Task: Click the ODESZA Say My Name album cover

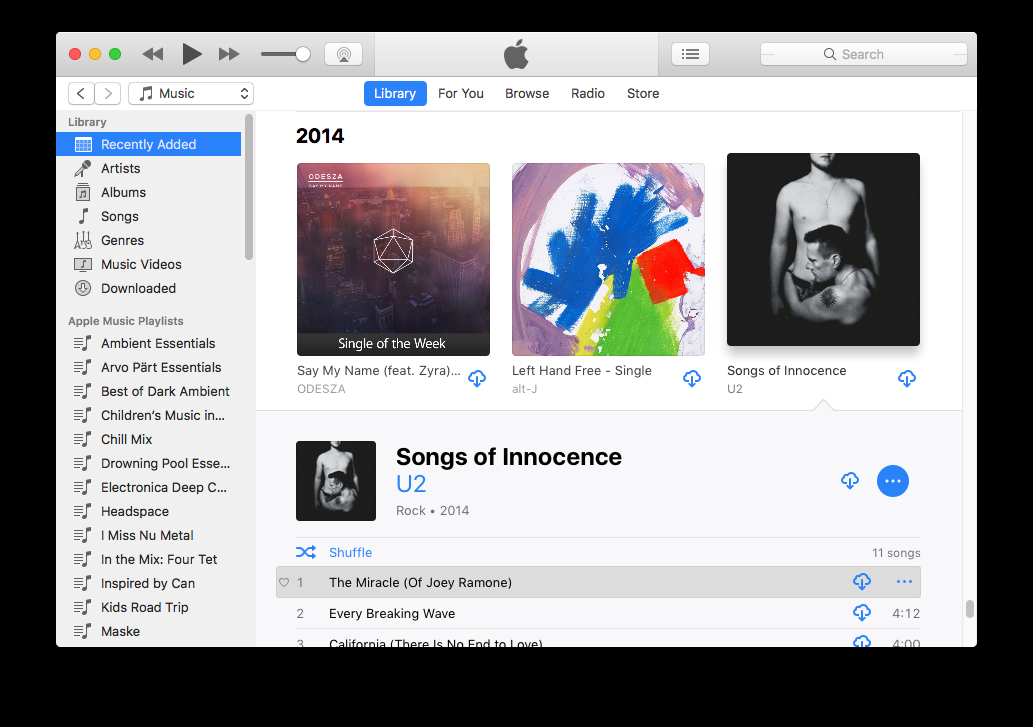Action: tap(393, 259)
